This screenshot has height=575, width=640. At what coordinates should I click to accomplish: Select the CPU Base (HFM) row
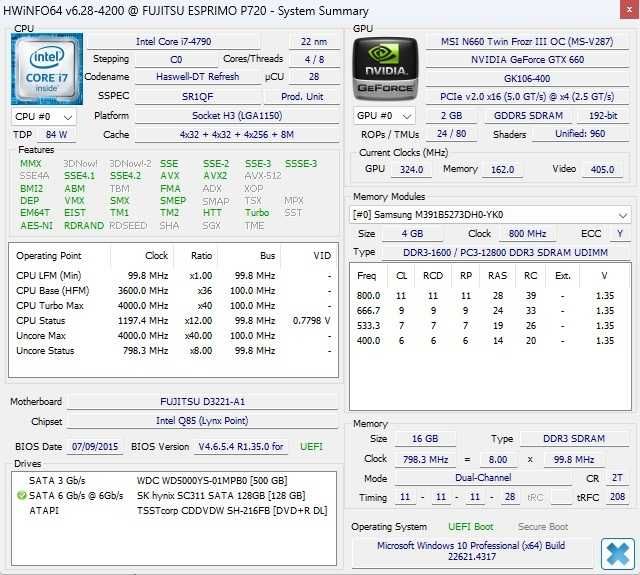173,291
